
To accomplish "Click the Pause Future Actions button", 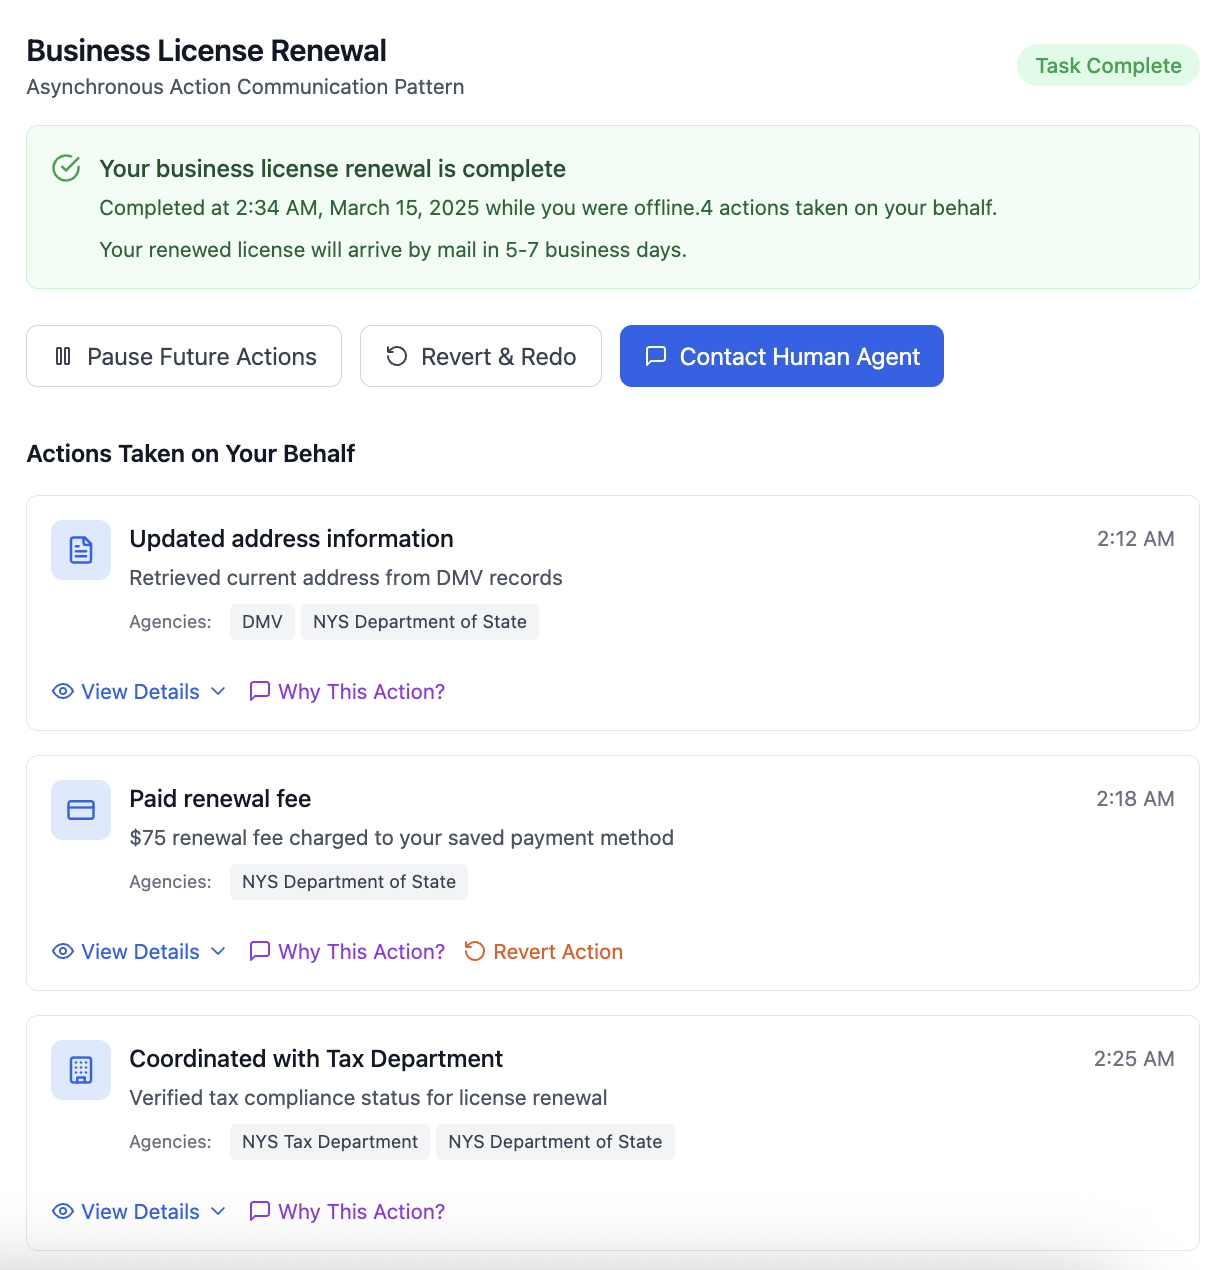I will tap(184, 356).
